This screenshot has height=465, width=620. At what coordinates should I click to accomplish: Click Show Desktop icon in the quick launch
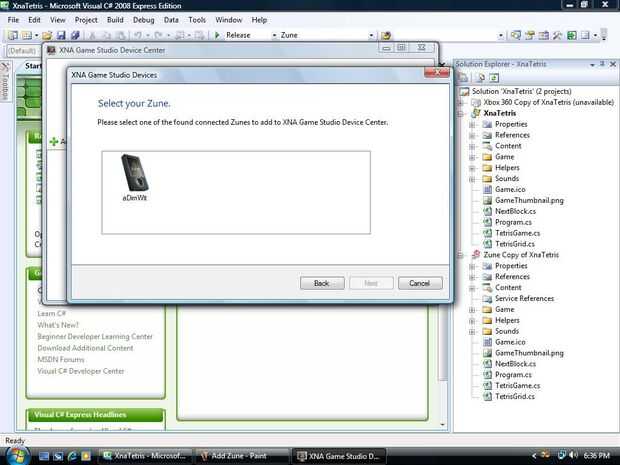tap(44, 456)
